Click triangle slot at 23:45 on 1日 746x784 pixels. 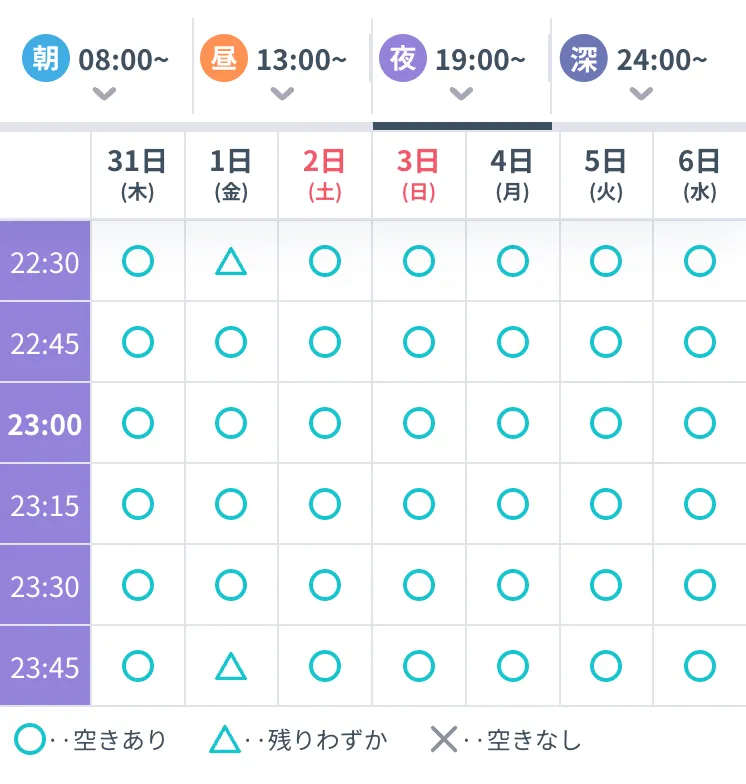230,666
